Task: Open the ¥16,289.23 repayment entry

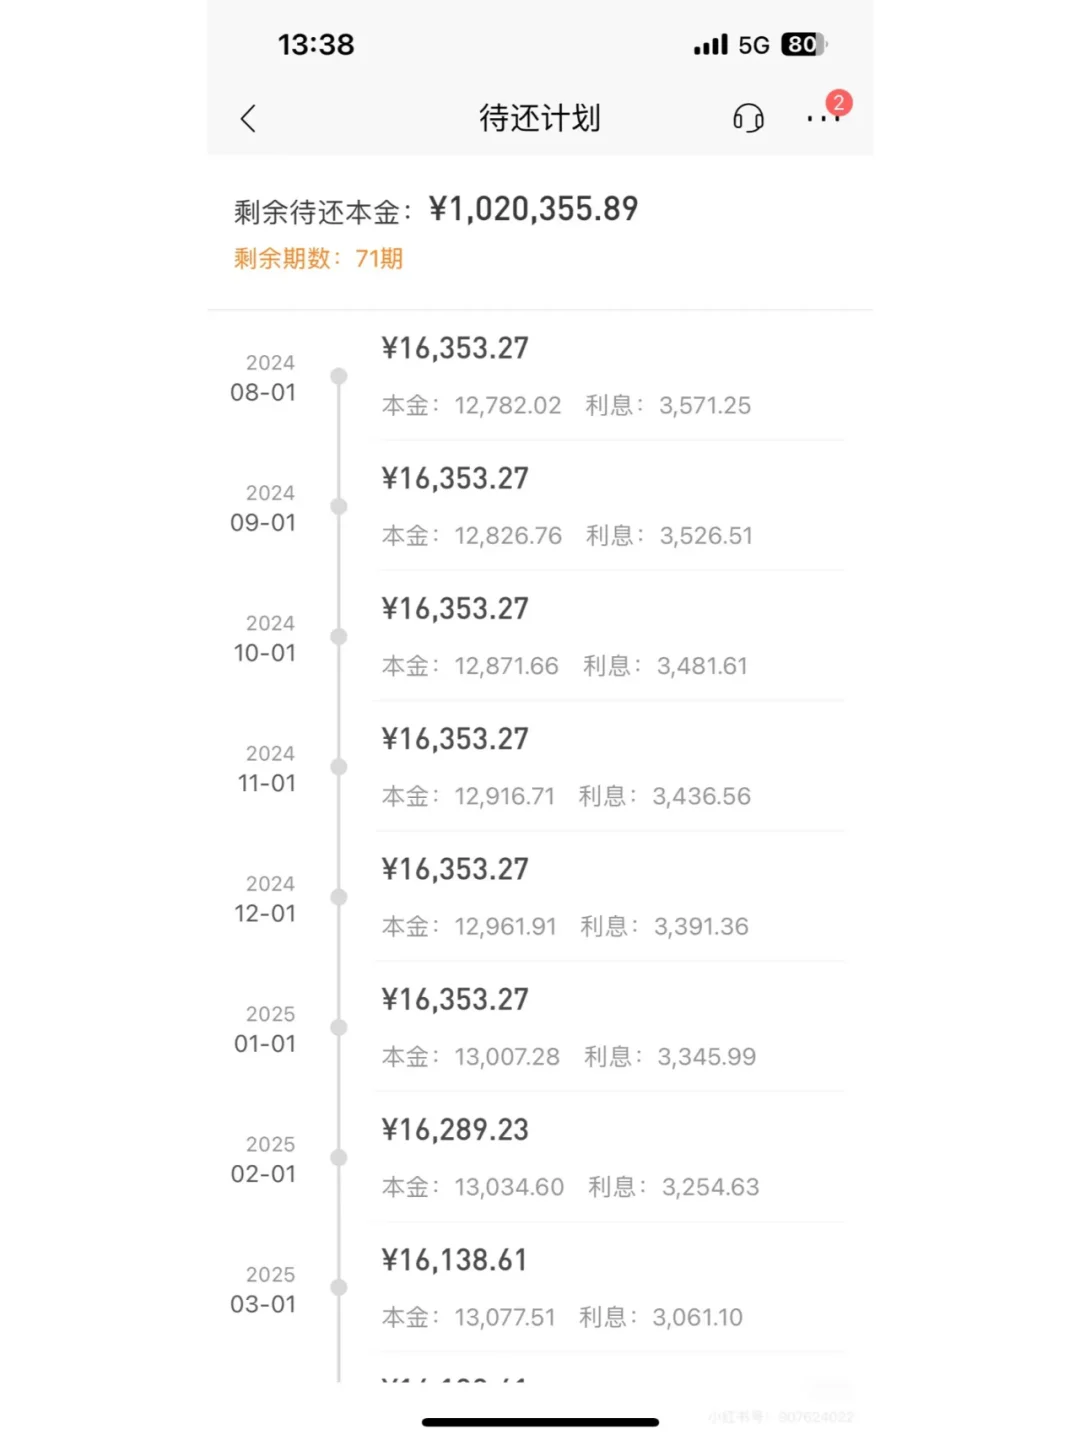Action: point(610,1158)
